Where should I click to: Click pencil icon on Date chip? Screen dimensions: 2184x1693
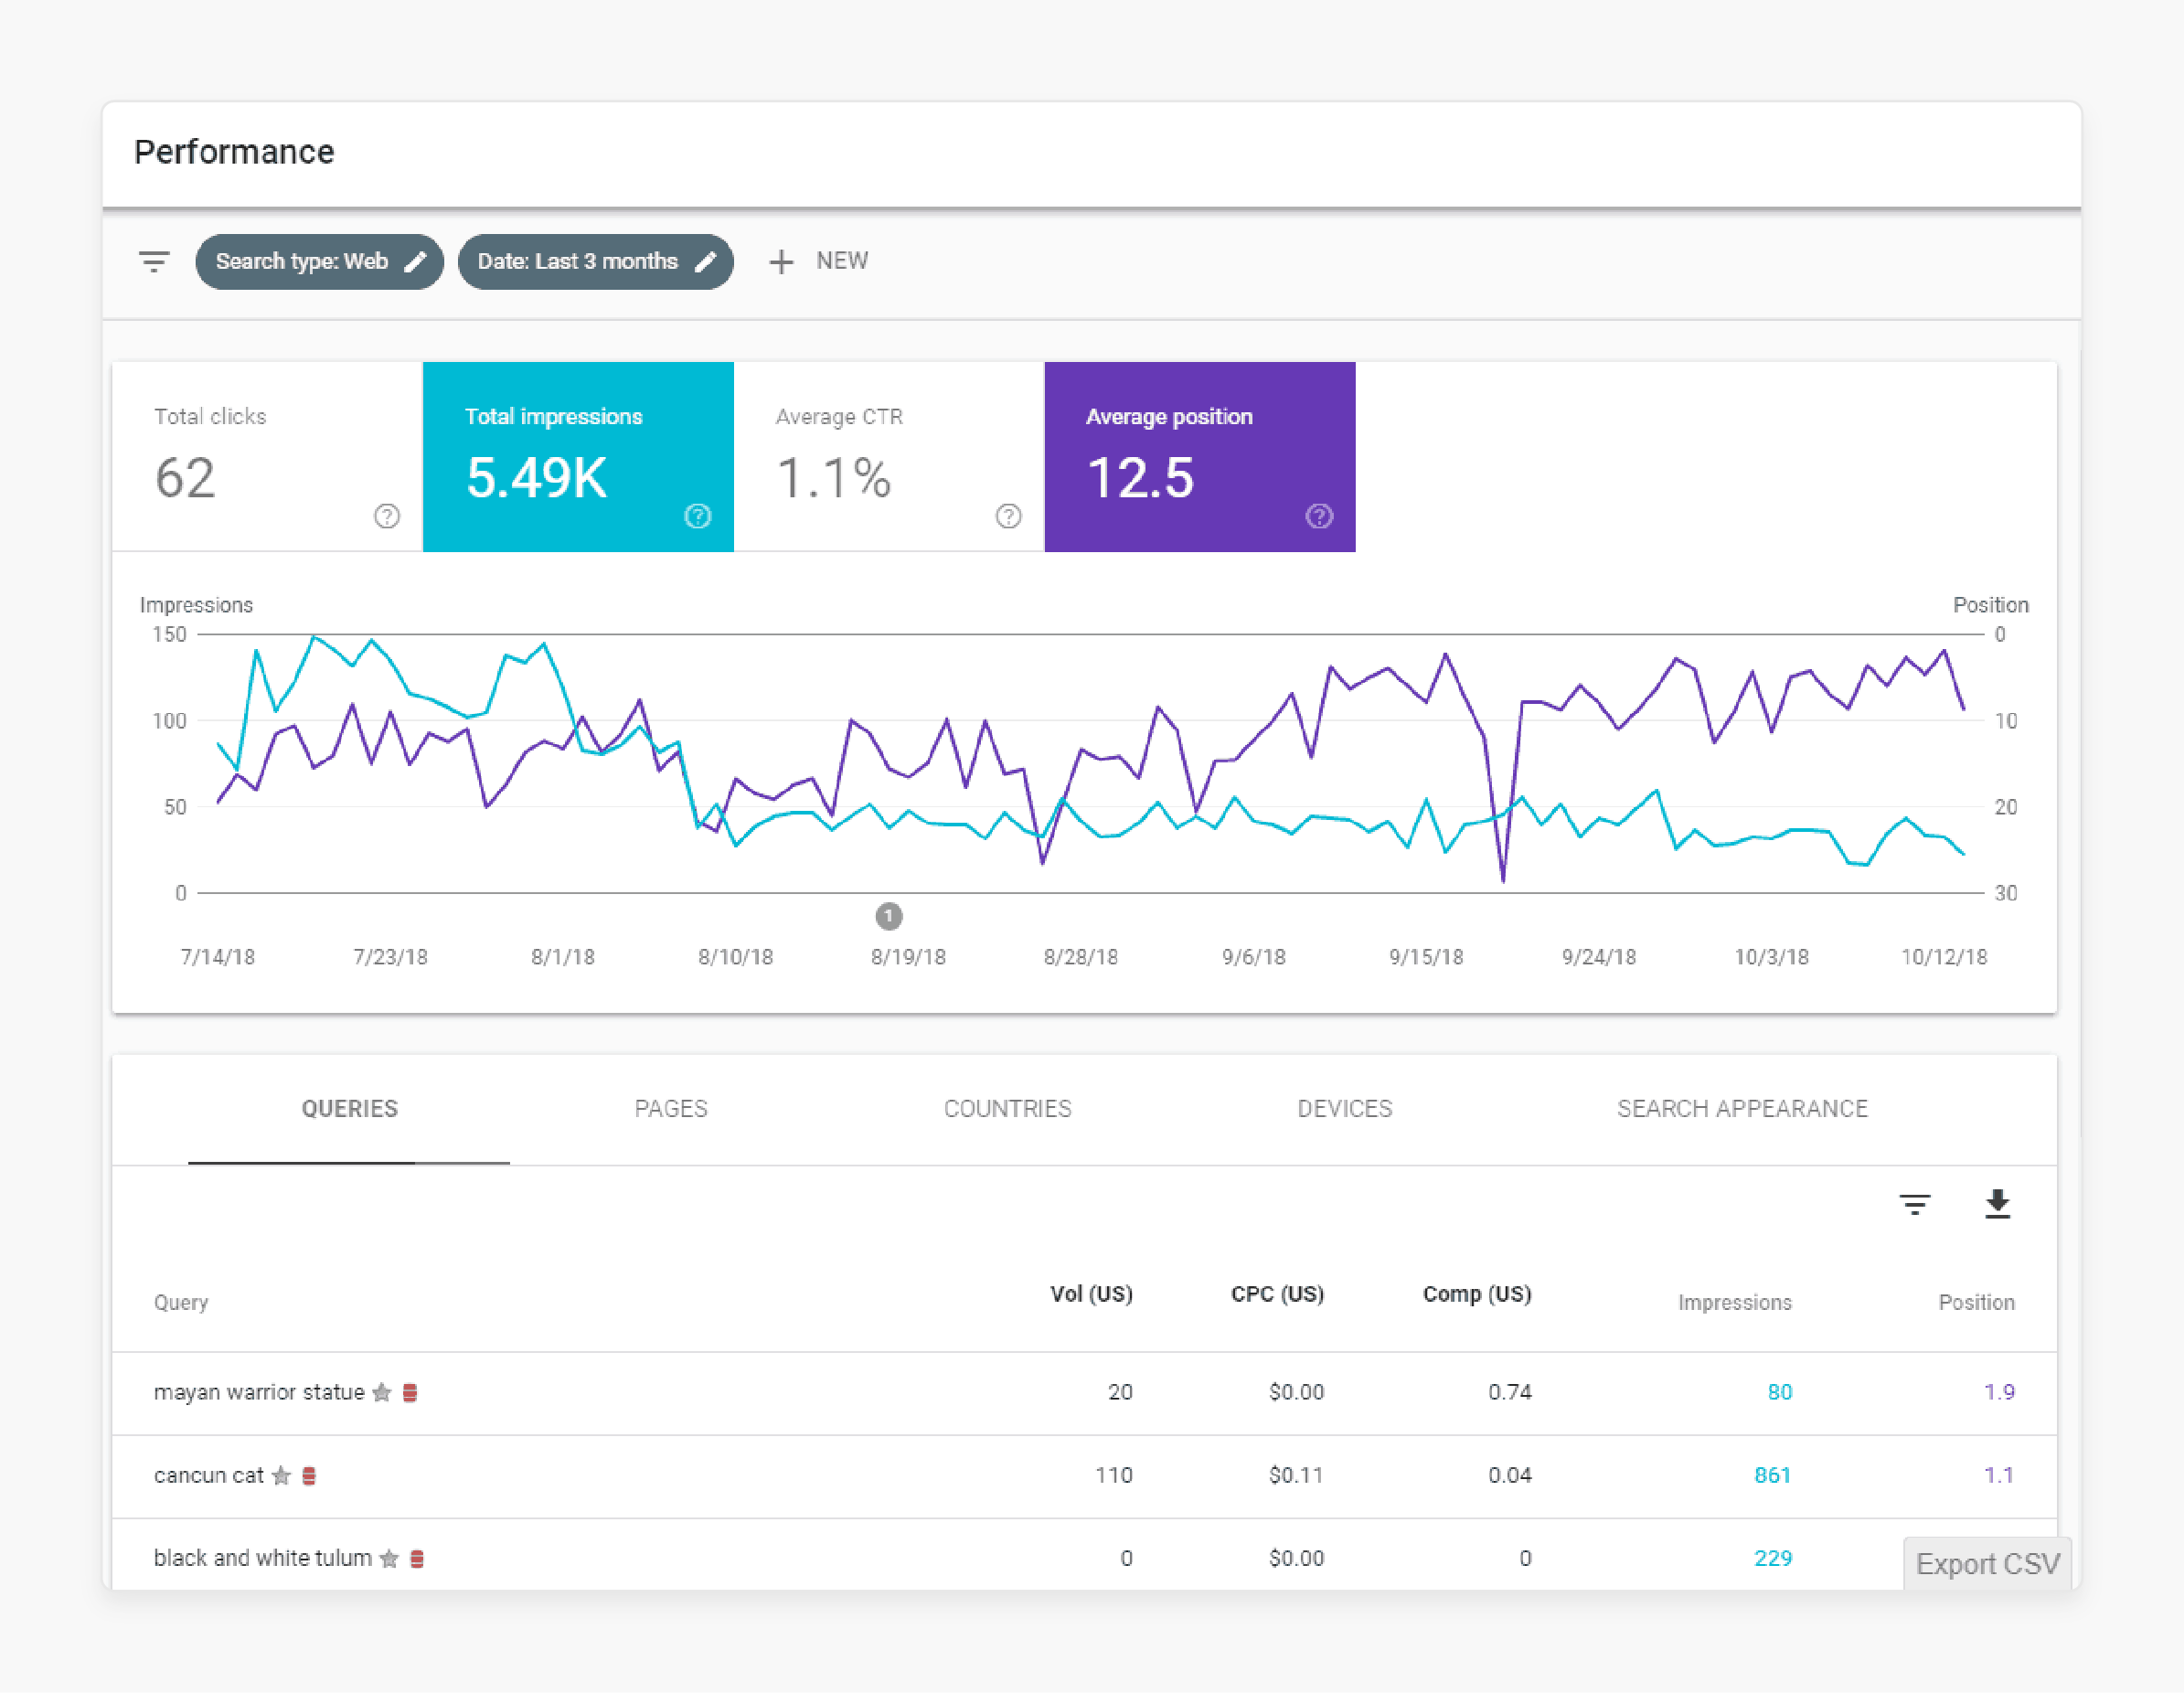pyautogui.click(x=705, y=262)
